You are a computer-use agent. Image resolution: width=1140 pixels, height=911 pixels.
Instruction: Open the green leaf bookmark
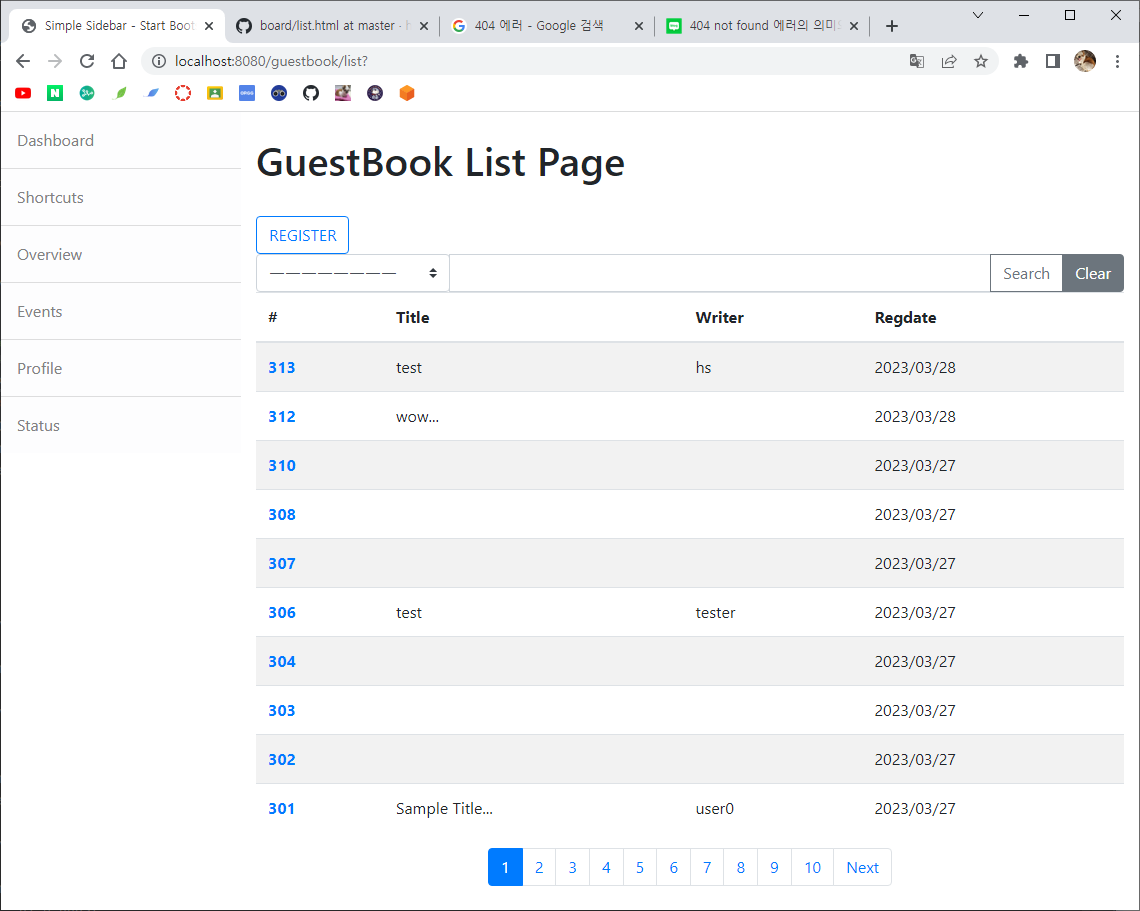click(x=119, y=93)
